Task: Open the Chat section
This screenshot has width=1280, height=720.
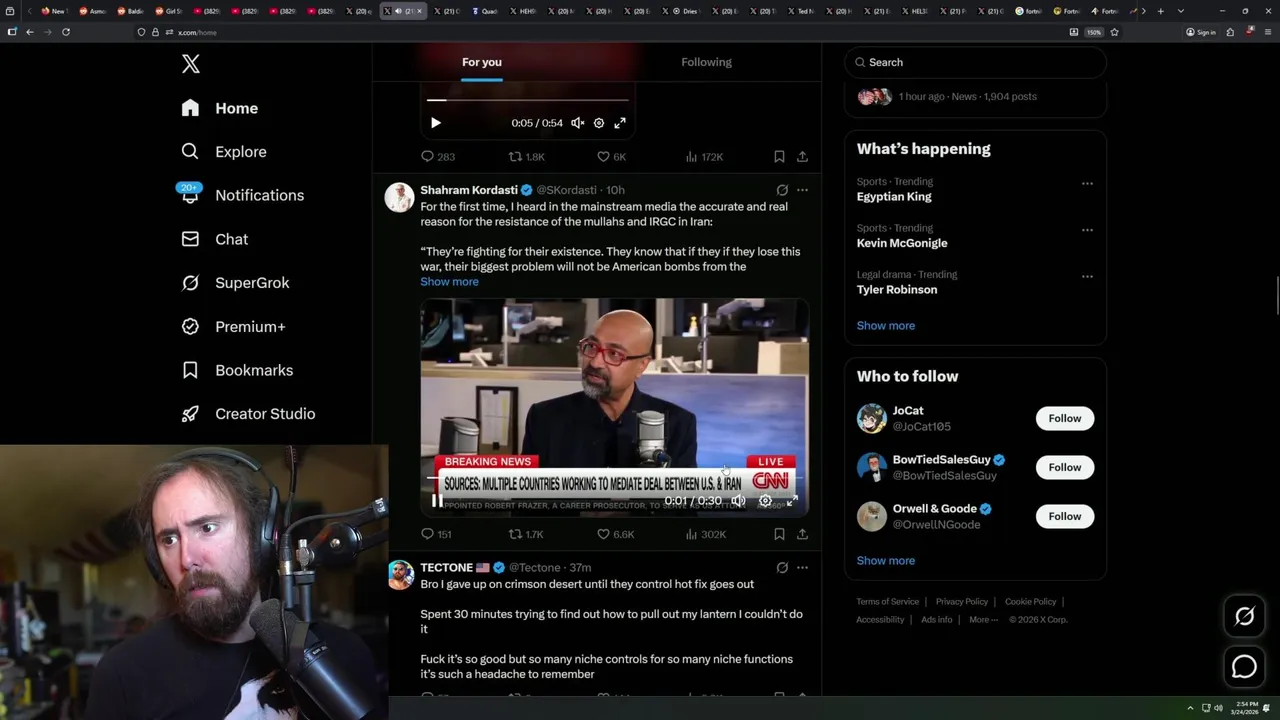Action: coord(214,239)
